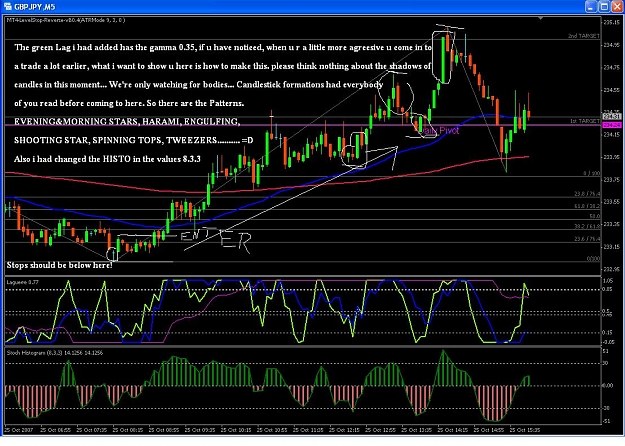625x446 pixels.
Task: Click the 235.15 price axis value
Action: click(611, 22)
